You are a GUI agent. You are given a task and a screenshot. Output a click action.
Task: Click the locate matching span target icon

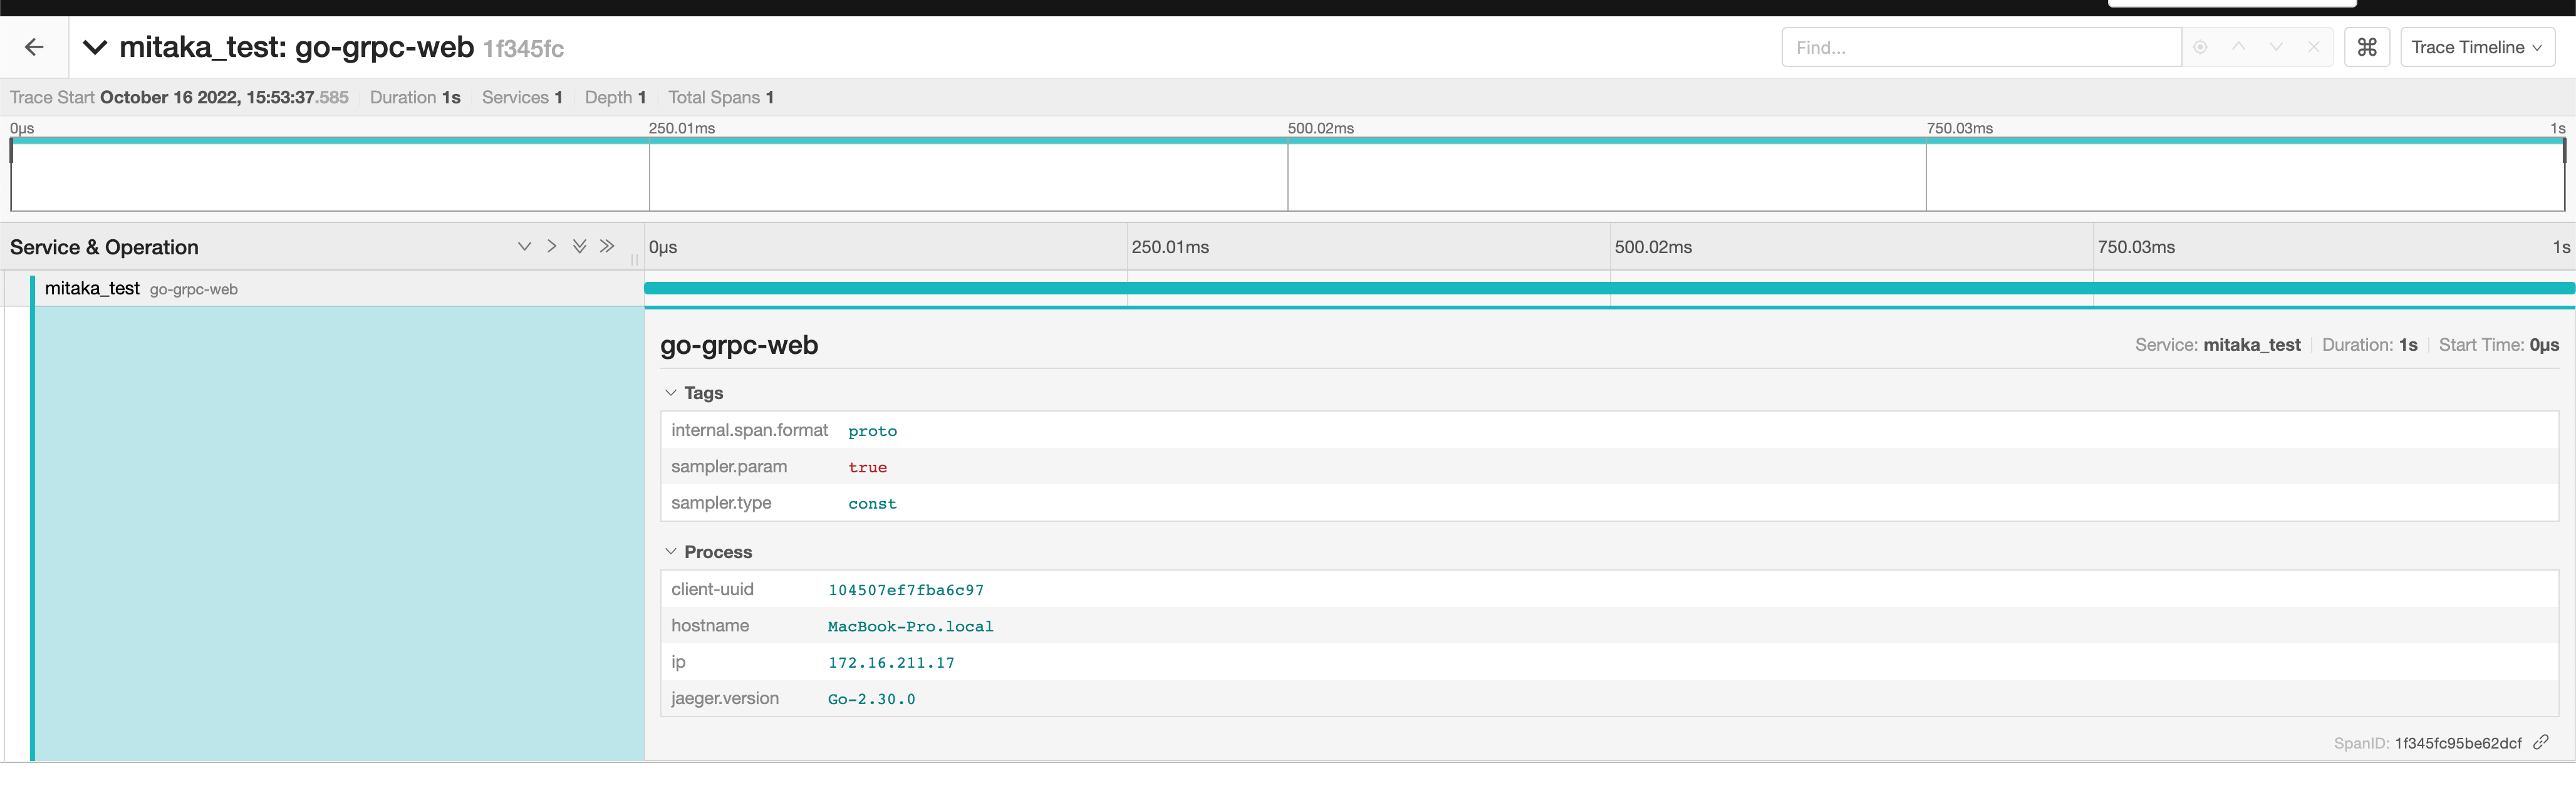pyautogui.click(x=2200, y=47)
